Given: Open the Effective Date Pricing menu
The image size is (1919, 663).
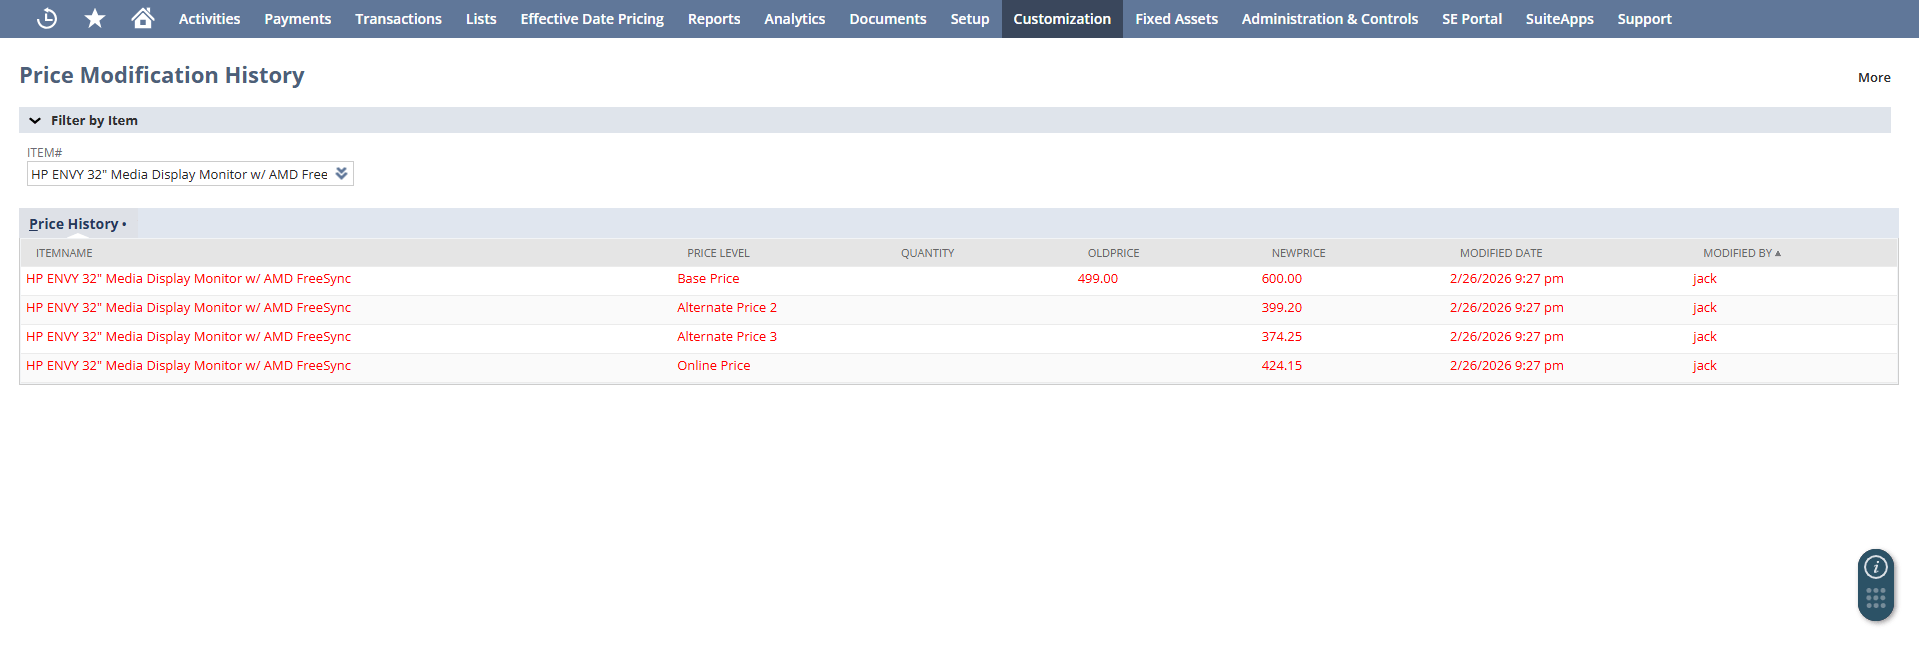Looking at the screenshot, I should point(591,19).
